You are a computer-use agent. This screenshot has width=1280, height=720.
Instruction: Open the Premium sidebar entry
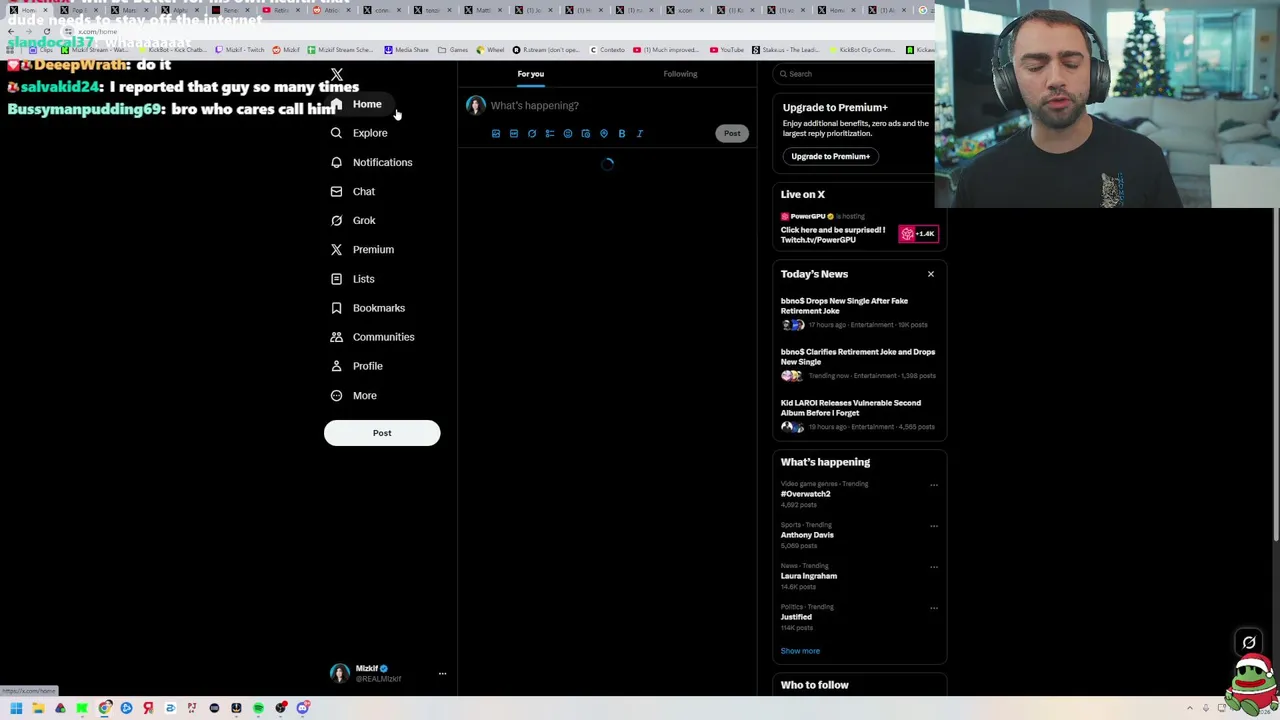(x=362, y=249)
